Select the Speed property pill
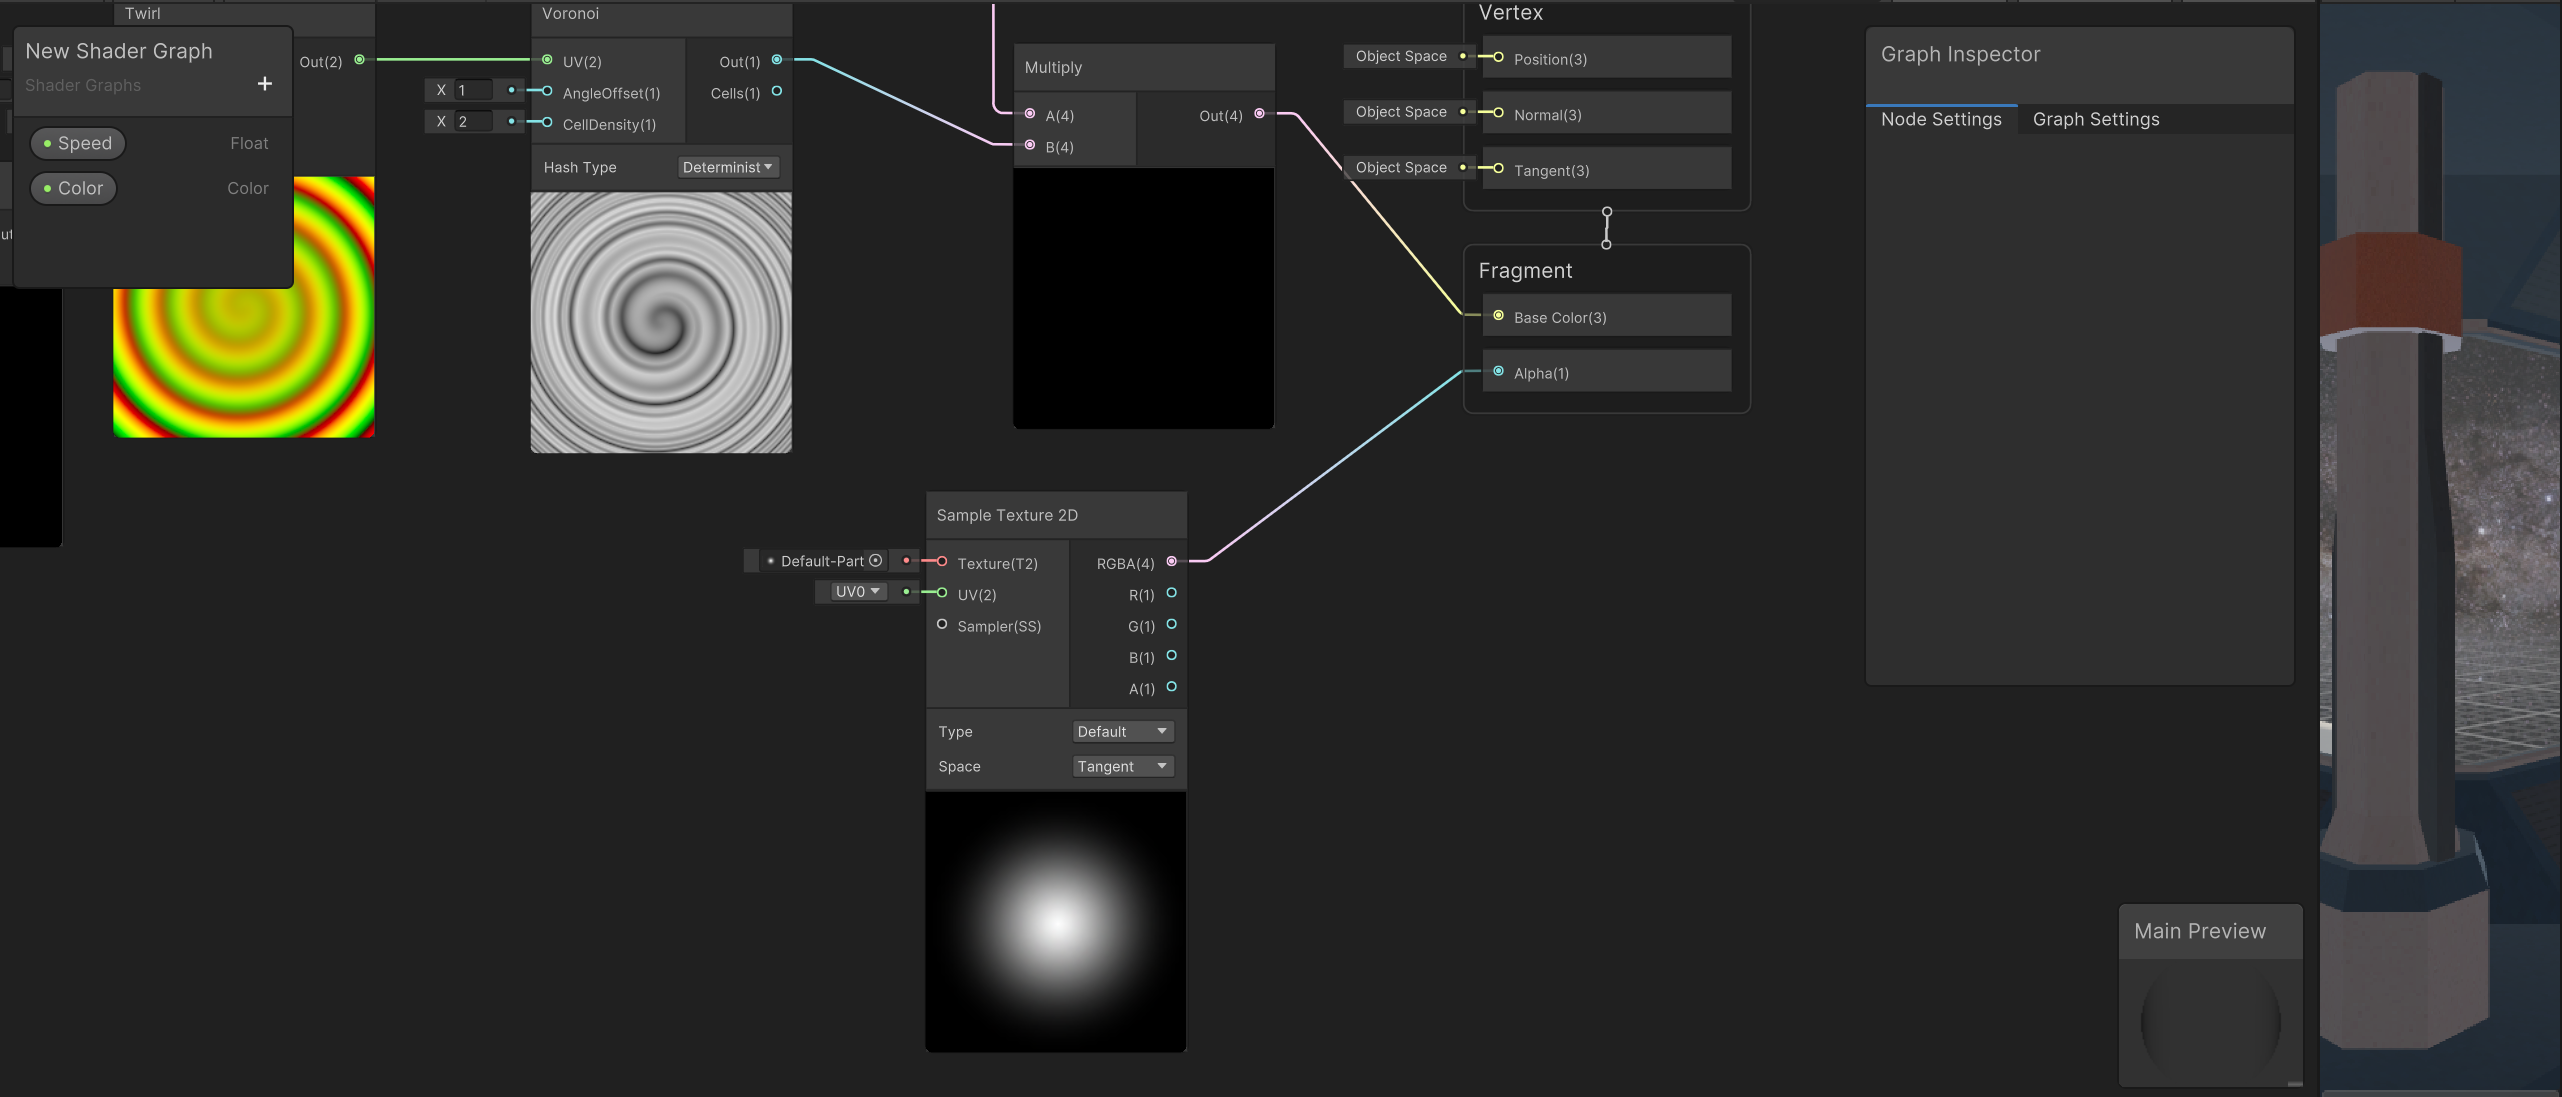2562x1097 pixels. coord(78,144)
